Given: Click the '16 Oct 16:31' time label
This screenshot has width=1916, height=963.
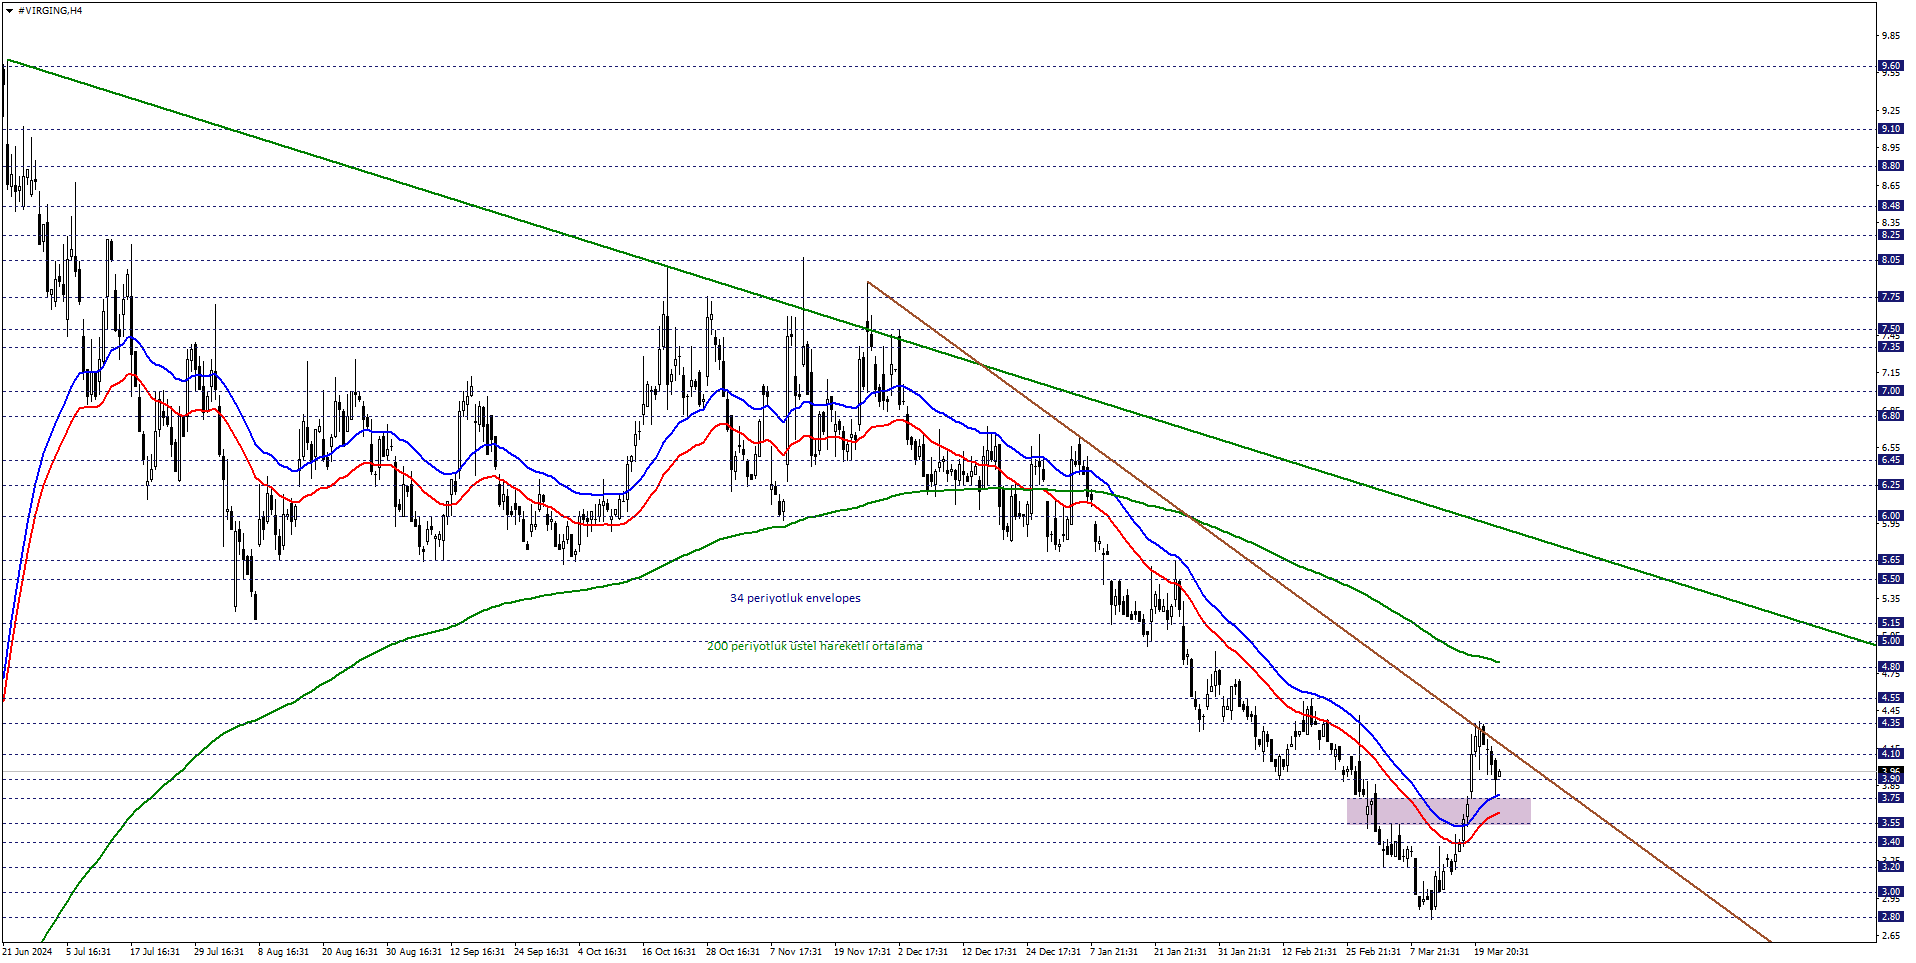Looking at the screenshot, I should pos(669,952).
